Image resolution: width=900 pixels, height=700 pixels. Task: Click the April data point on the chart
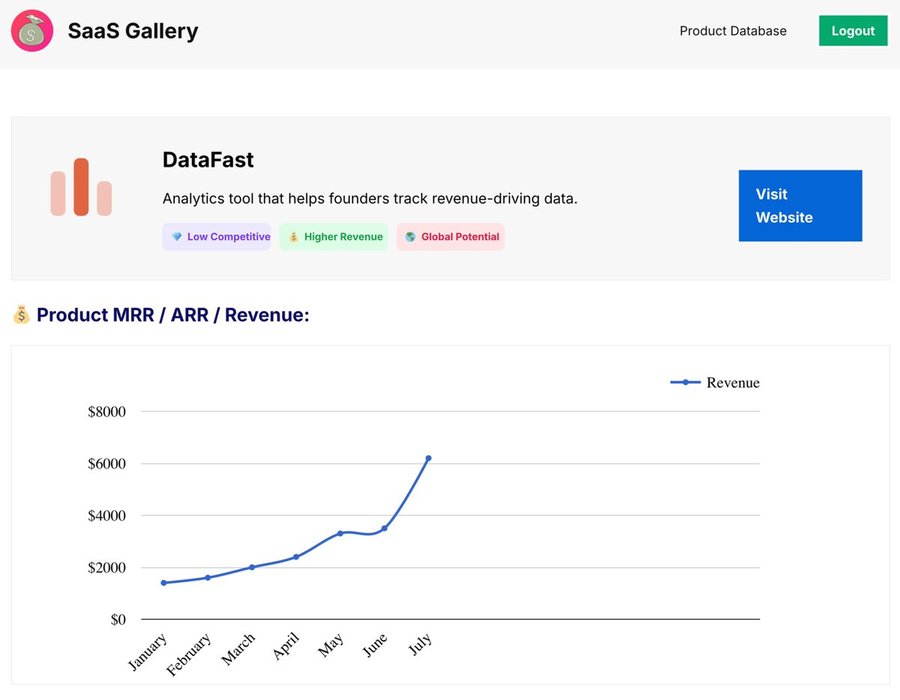pos(296,557)
